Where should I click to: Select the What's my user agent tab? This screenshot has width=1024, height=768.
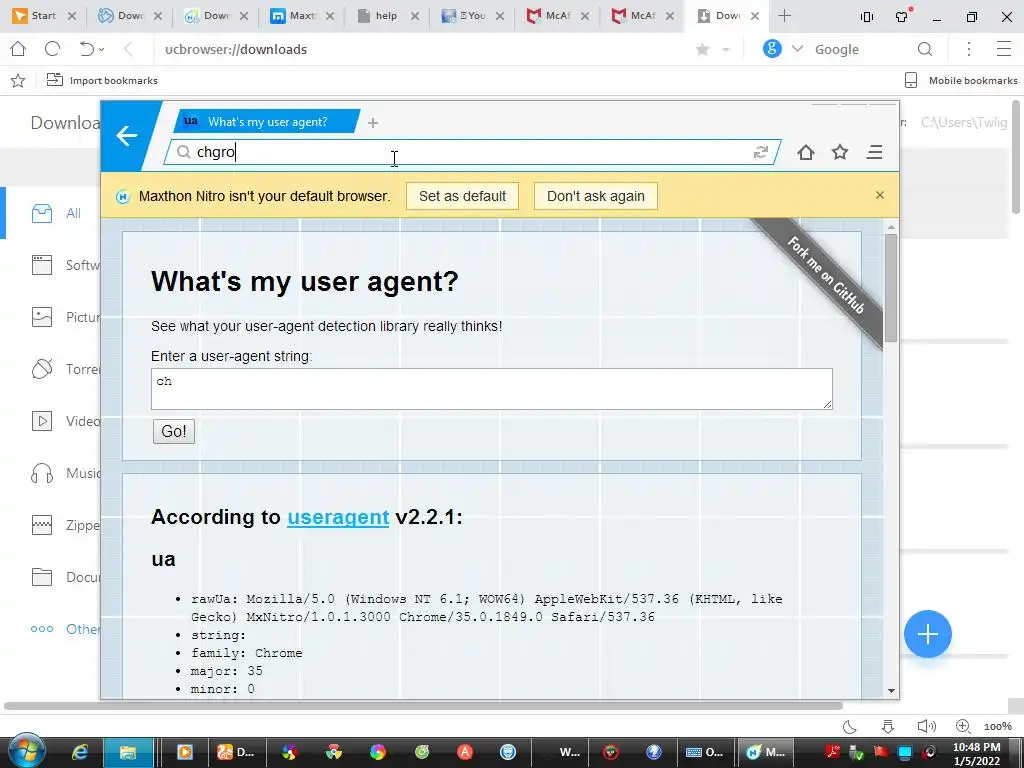pyautogui.click(x=266, y=121)
